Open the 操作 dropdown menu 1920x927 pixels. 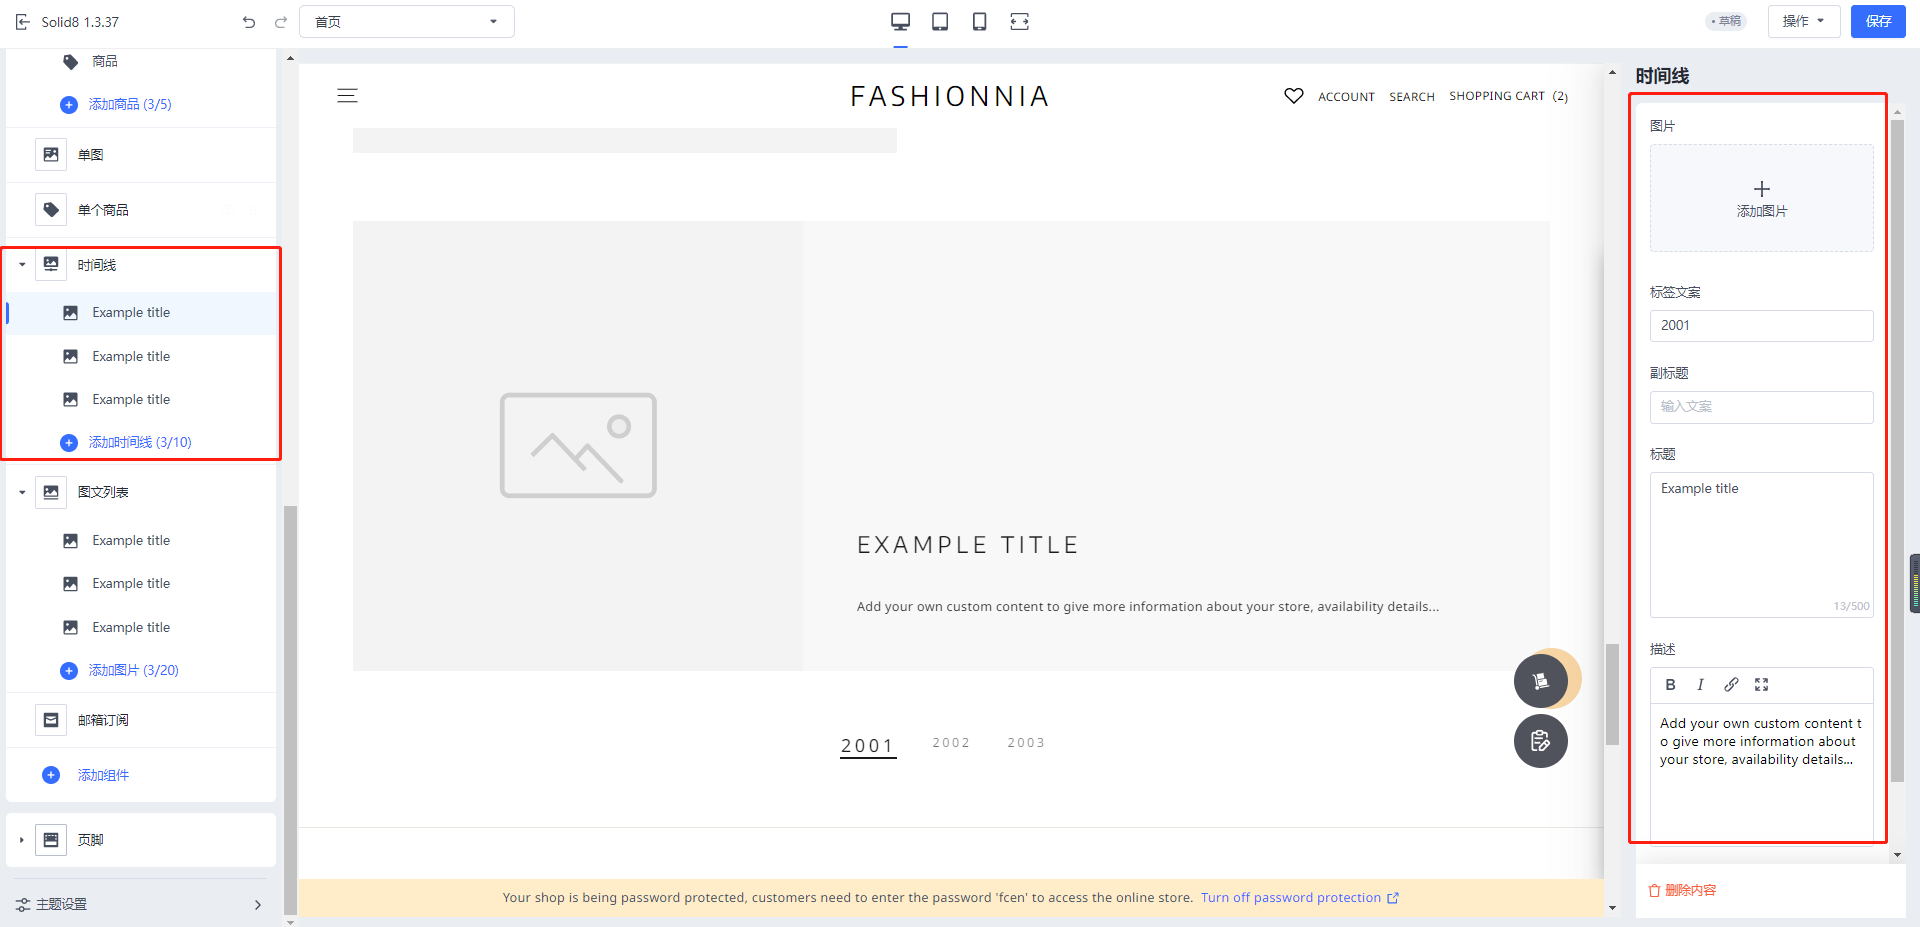[1803, 21]
